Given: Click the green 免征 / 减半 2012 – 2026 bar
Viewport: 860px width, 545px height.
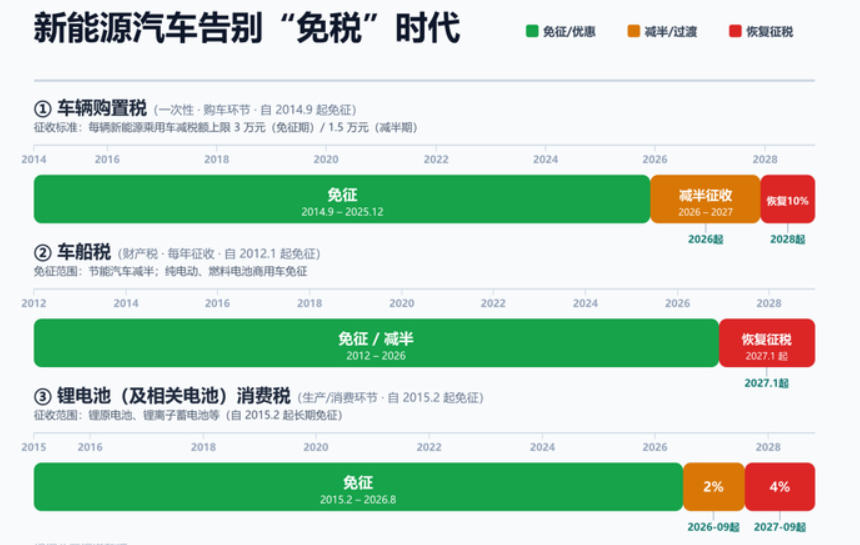Looking at the screenshot, I should coord(376,343).
